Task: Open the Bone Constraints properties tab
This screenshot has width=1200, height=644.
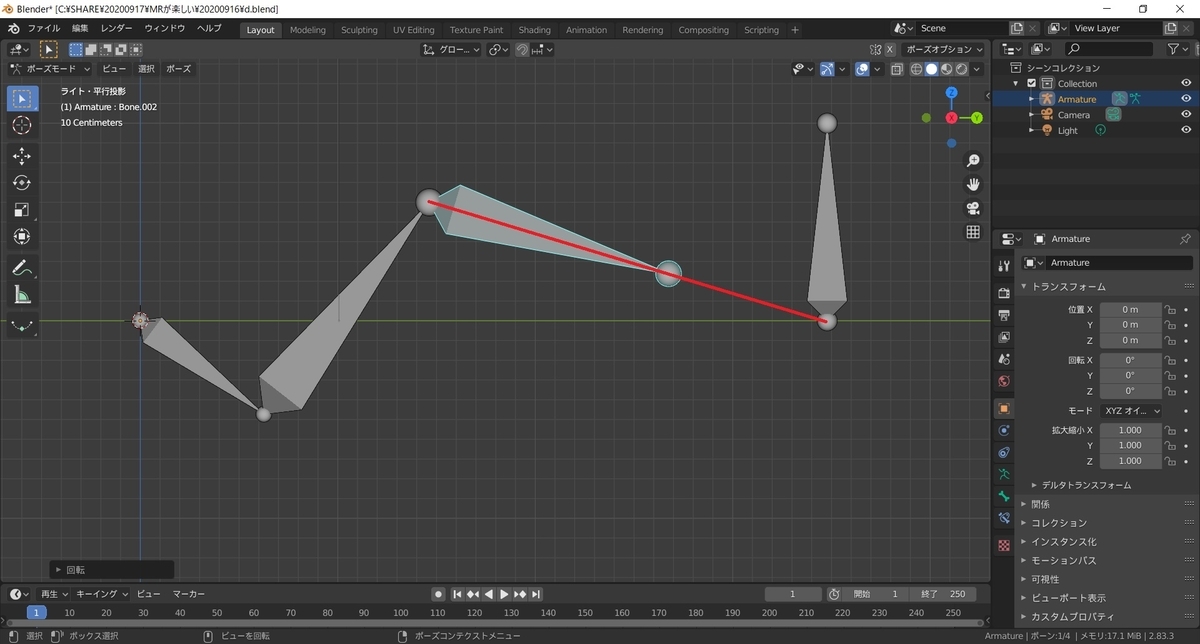Action: click(1005, 518)
